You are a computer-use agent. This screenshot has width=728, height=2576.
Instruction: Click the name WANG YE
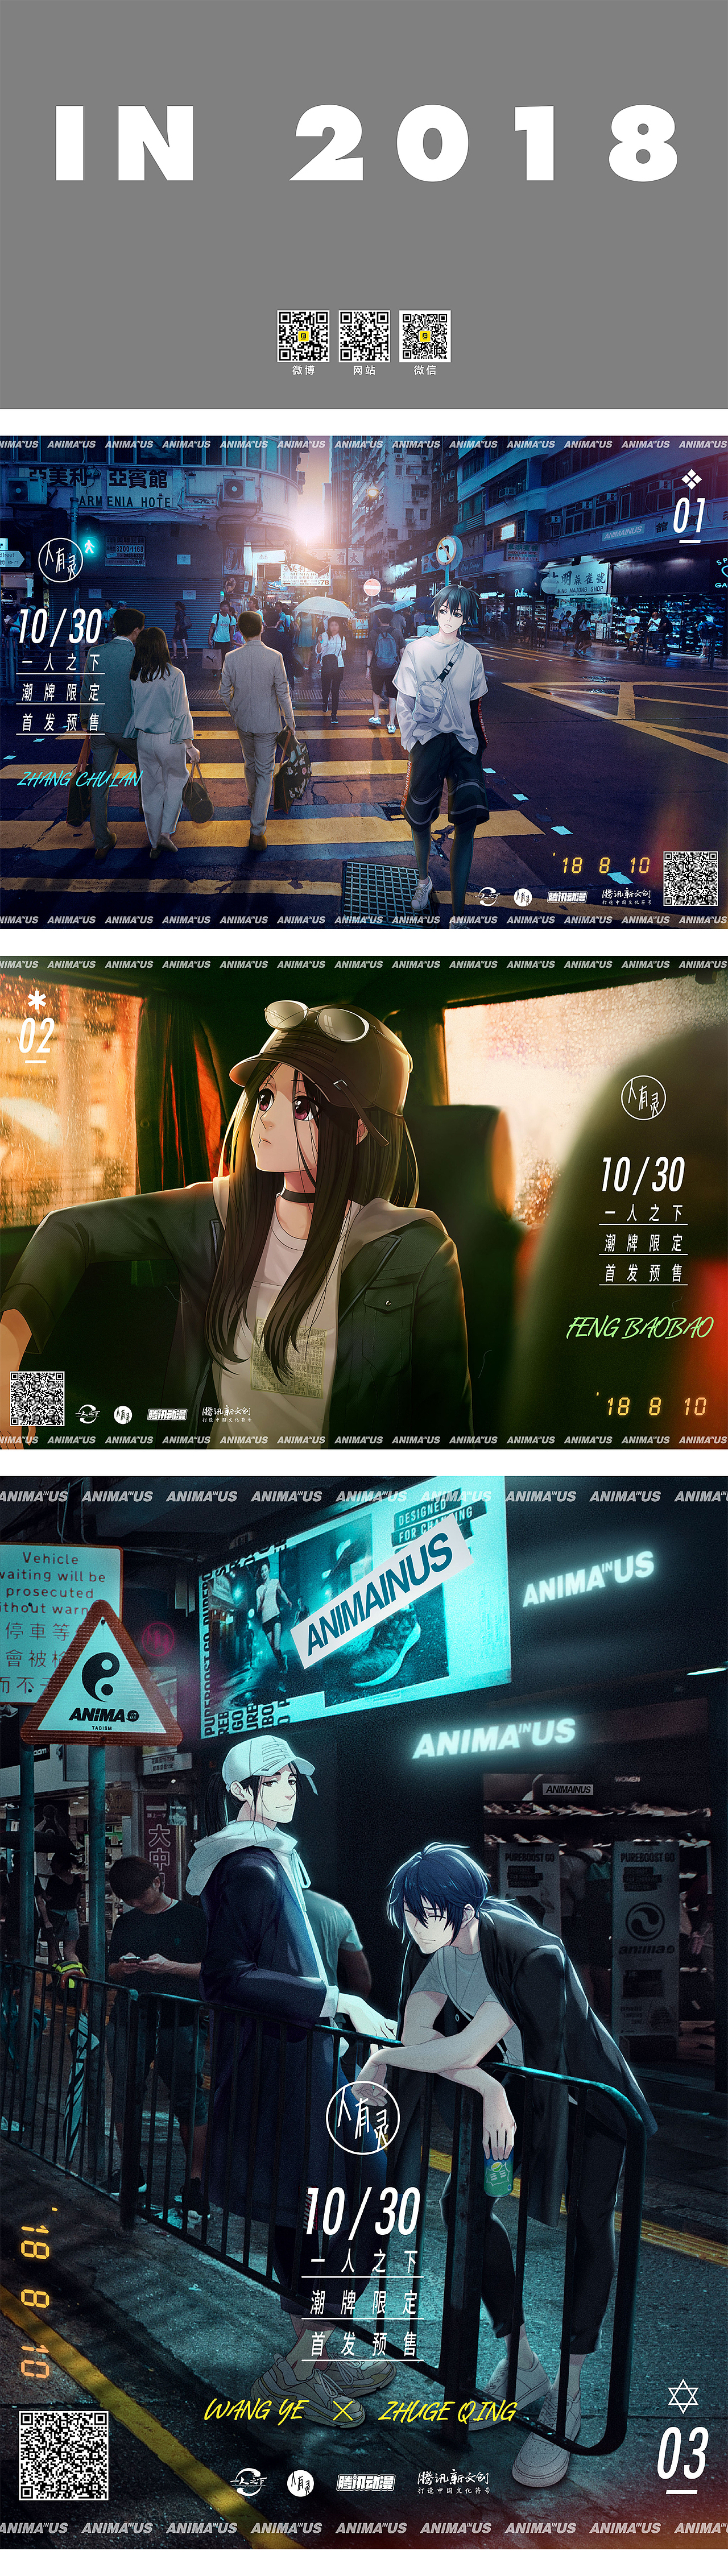coord(255,2410)
